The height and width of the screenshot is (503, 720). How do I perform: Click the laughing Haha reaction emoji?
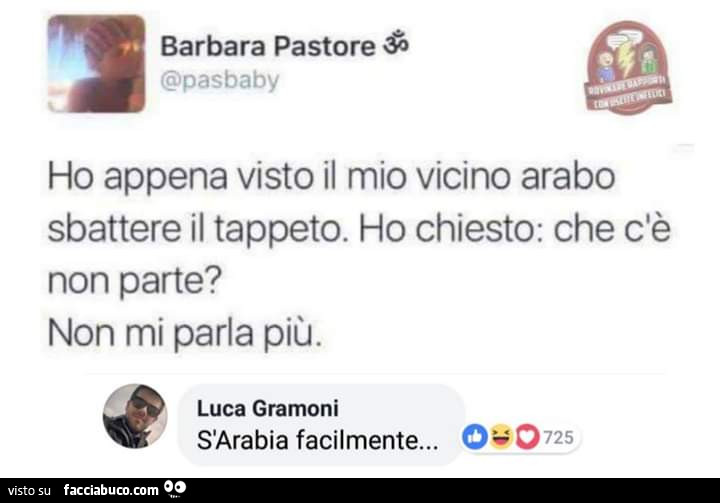501,437
